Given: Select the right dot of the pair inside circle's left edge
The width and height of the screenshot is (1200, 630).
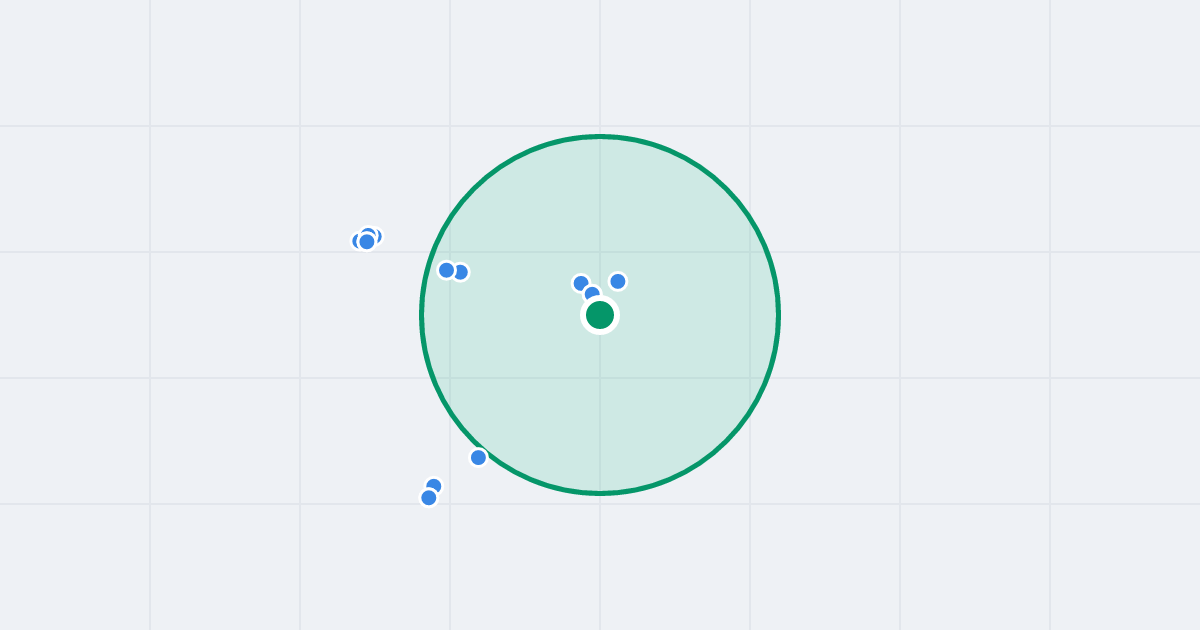Looking at the screenshot, I should pyautogui.click(x=460, y=272).
